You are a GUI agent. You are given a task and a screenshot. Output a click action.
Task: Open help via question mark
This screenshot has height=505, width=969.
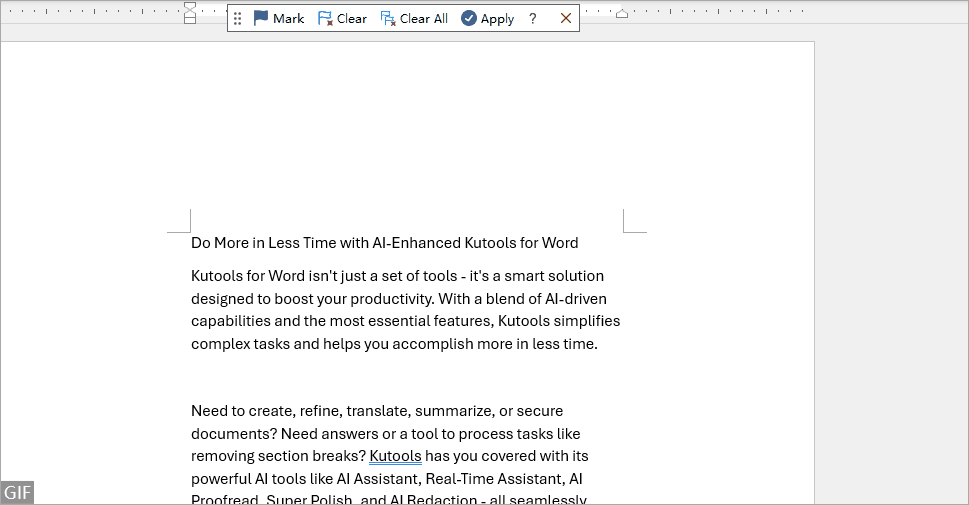533,19
